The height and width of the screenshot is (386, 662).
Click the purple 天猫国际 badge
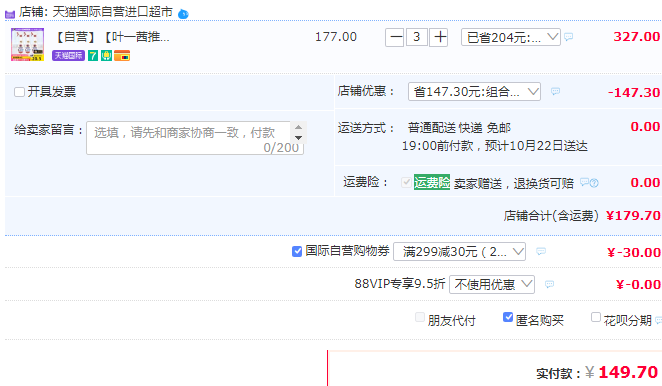(68, 55)
